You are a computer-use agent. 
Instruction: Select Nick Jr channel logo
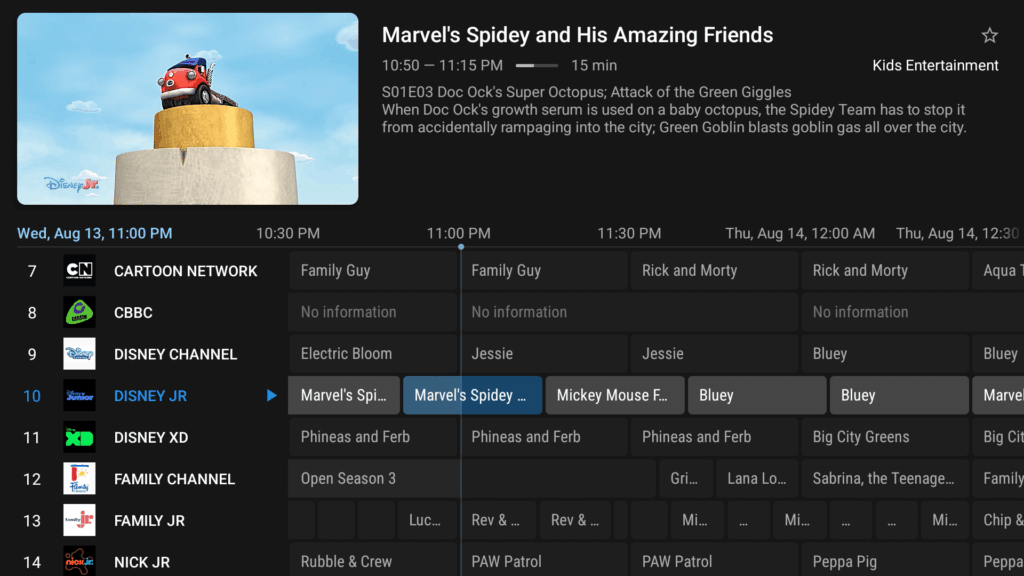(x=79, y=561)
